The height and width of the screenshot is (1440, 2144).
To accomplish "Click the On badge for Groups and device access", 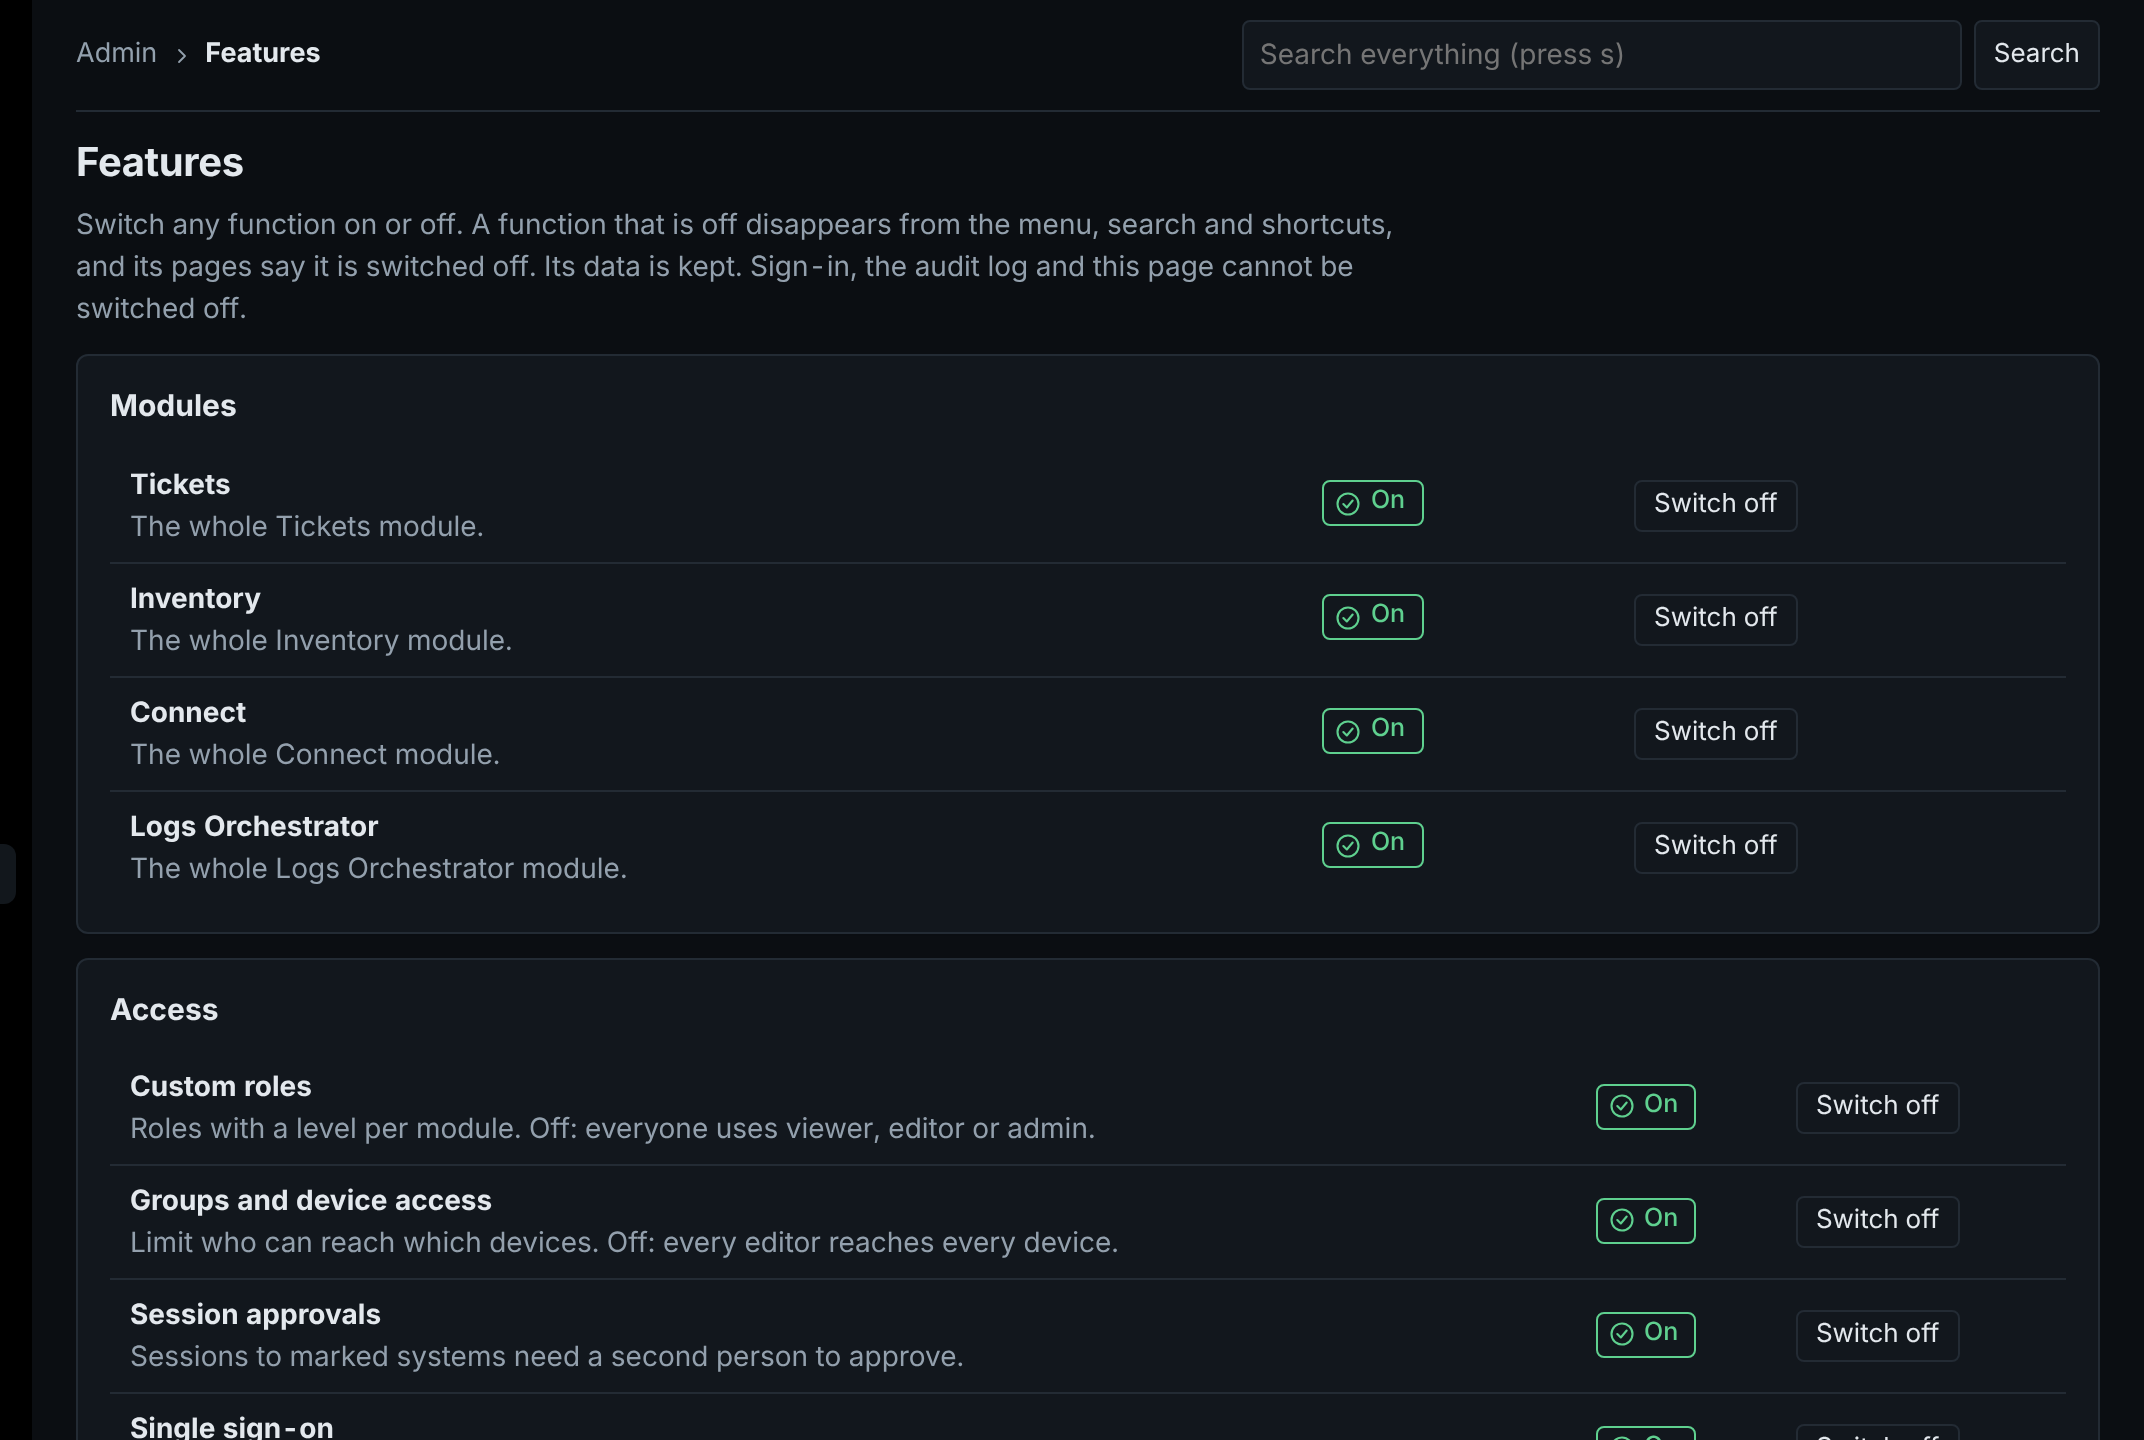I will (x=1645, y=1220).
